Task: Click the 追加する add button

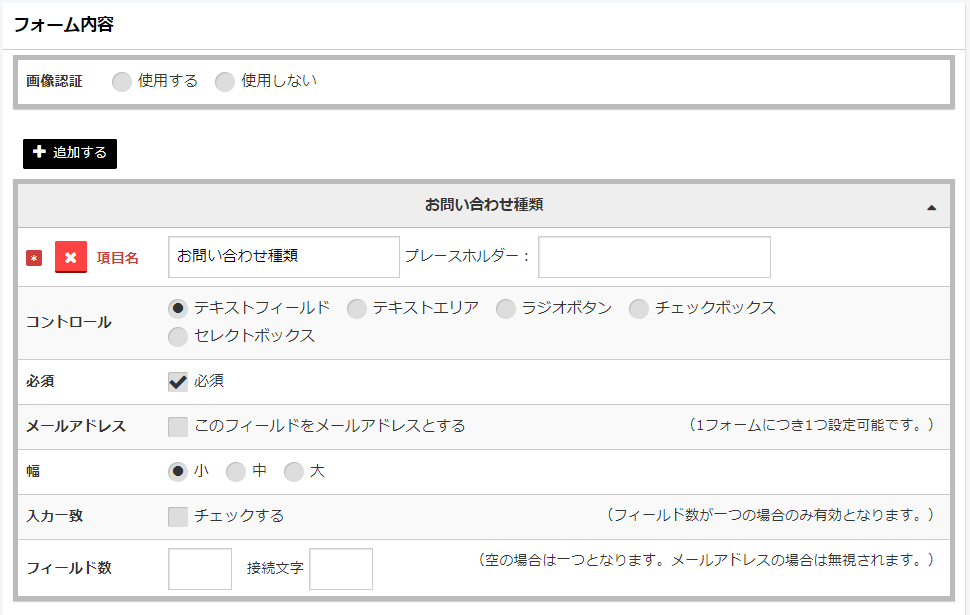Action: 70,153
